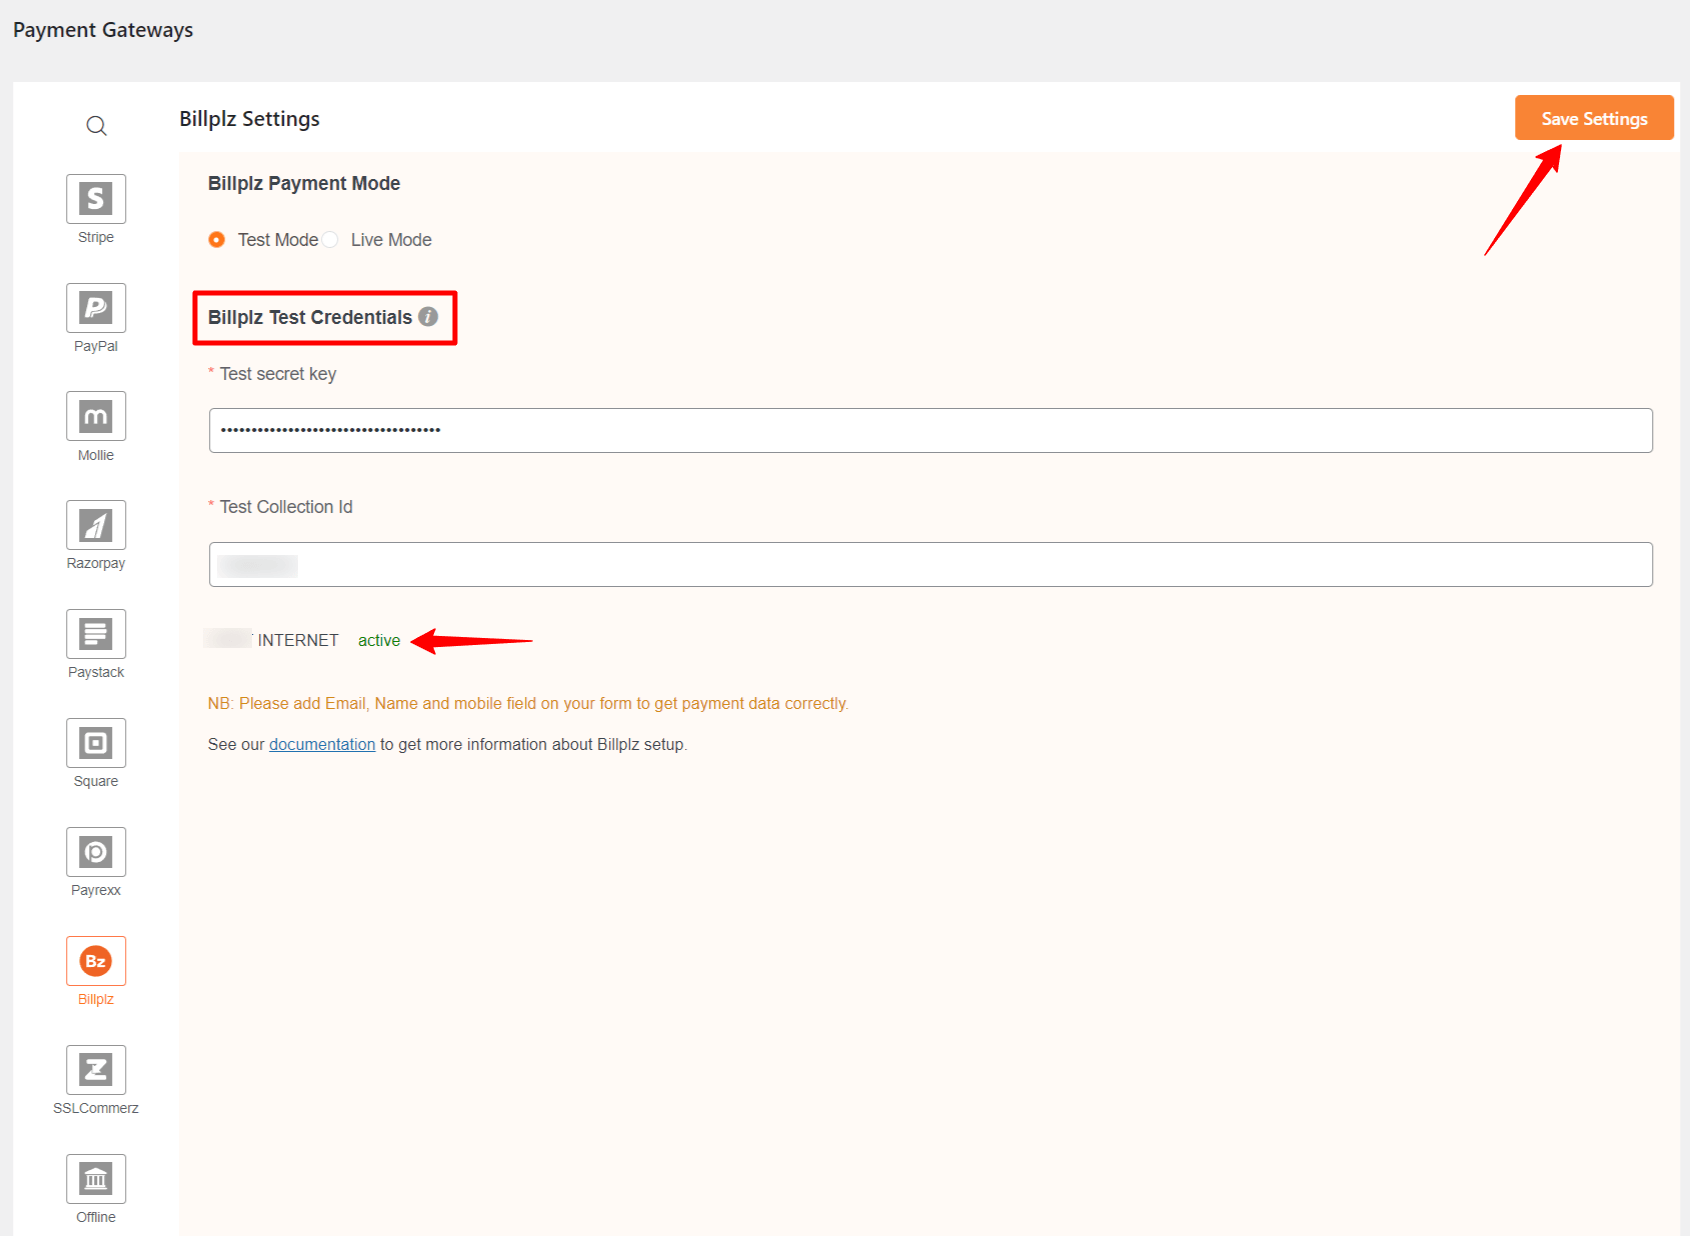Click the 'Billplz Test Credentials' heading text

pyautogui.click(x=310, y=317)
